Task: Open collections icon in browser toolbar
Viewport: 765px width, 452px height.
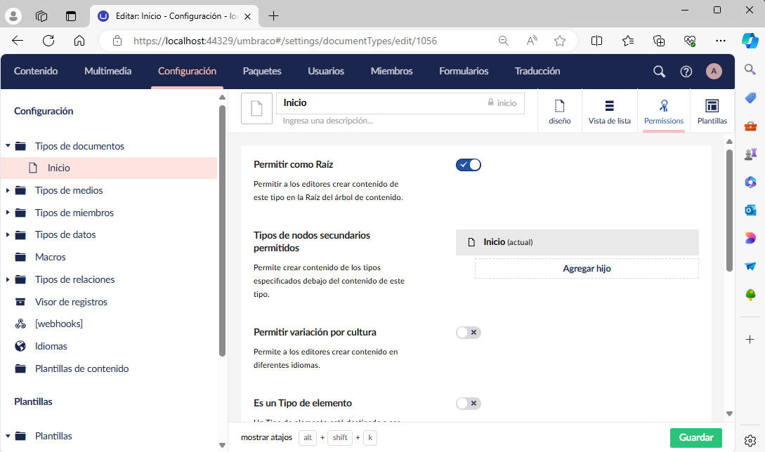Action: pyautogui.click(x=659, y=41)
